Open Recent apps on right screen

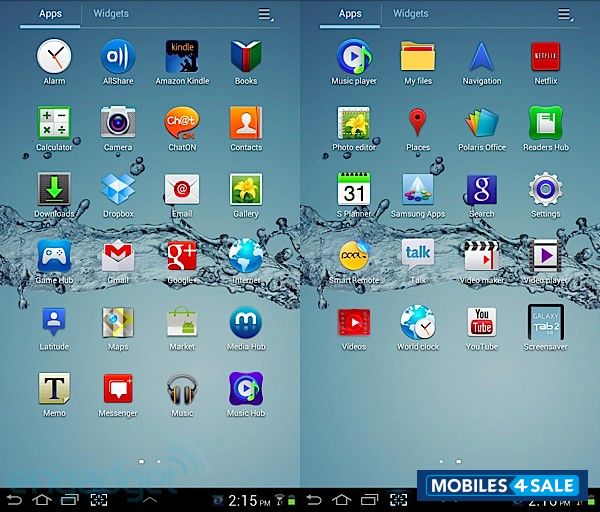[x=370, y=500]
